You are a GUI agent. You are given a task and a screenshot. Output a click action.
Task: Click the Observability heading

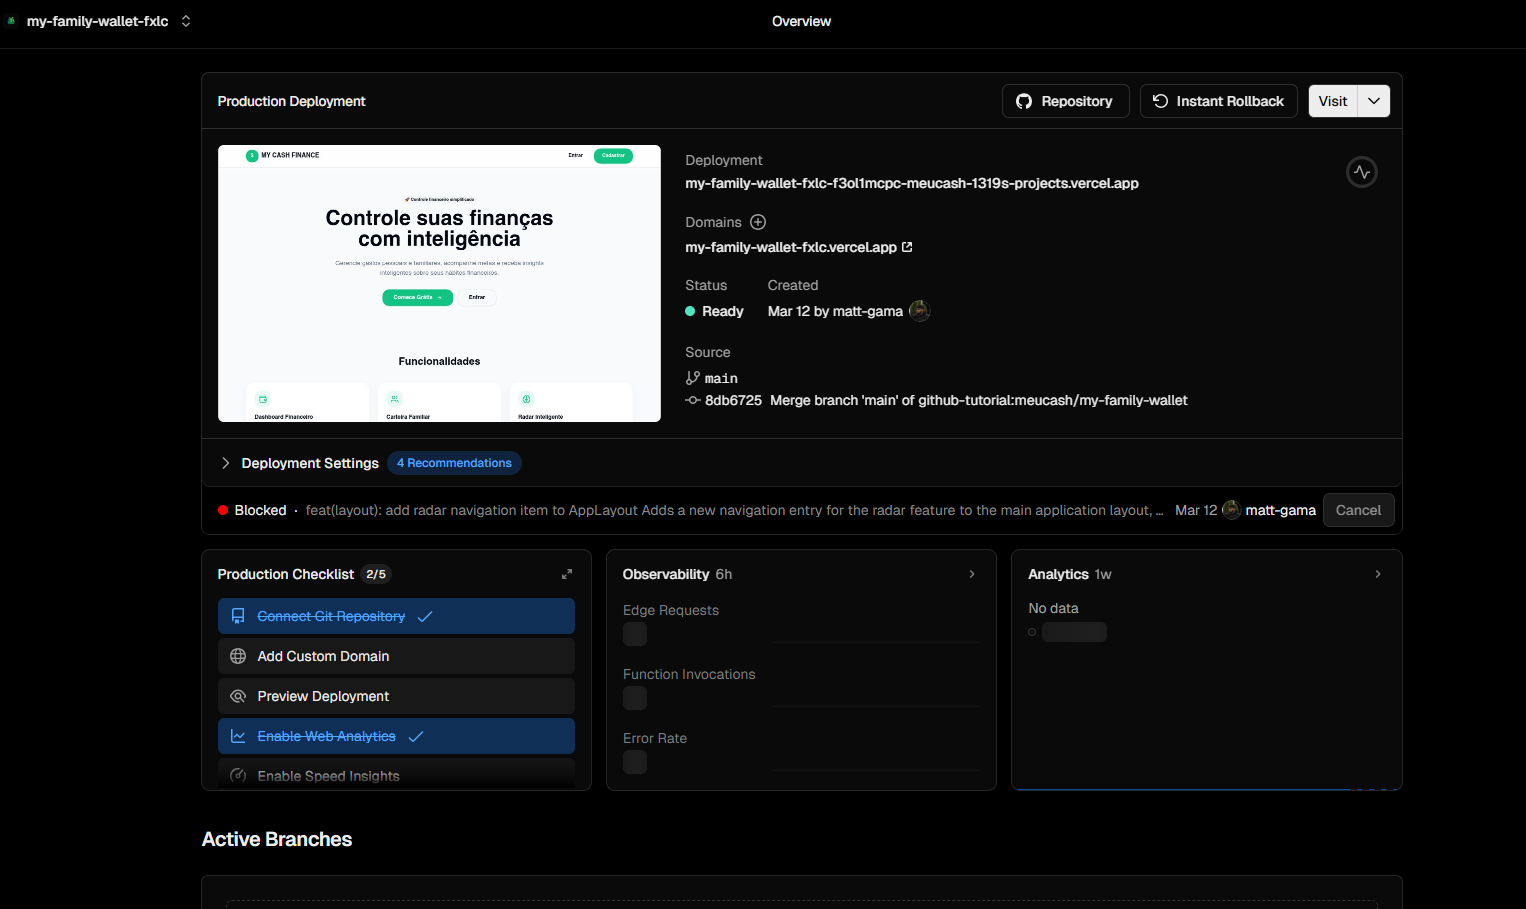coord(666,574)
